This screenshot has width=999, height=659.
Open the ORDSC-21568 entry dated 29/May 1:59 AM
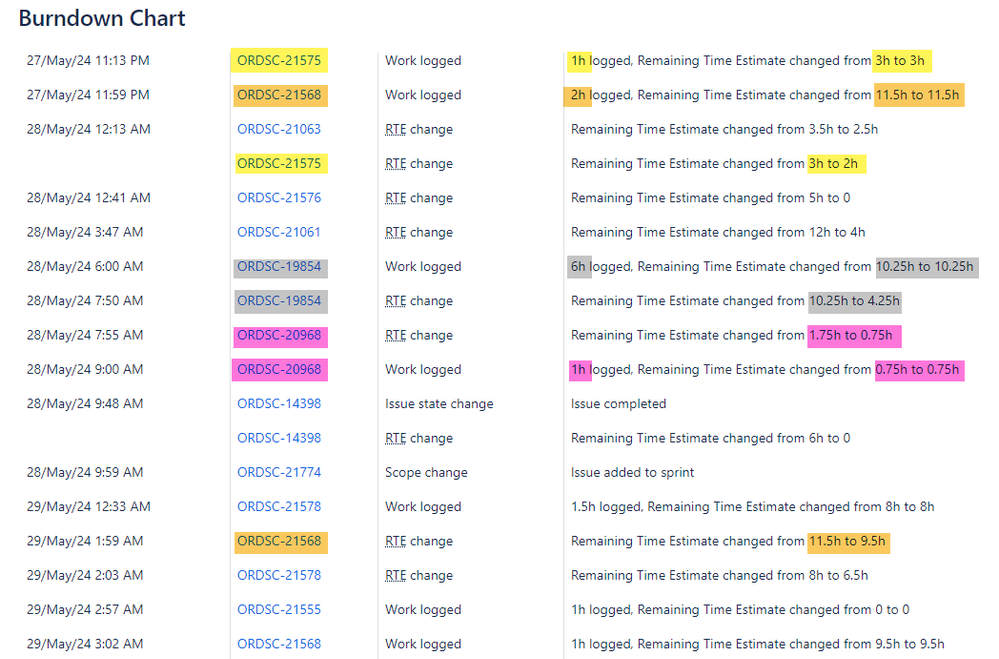point(279,541)
